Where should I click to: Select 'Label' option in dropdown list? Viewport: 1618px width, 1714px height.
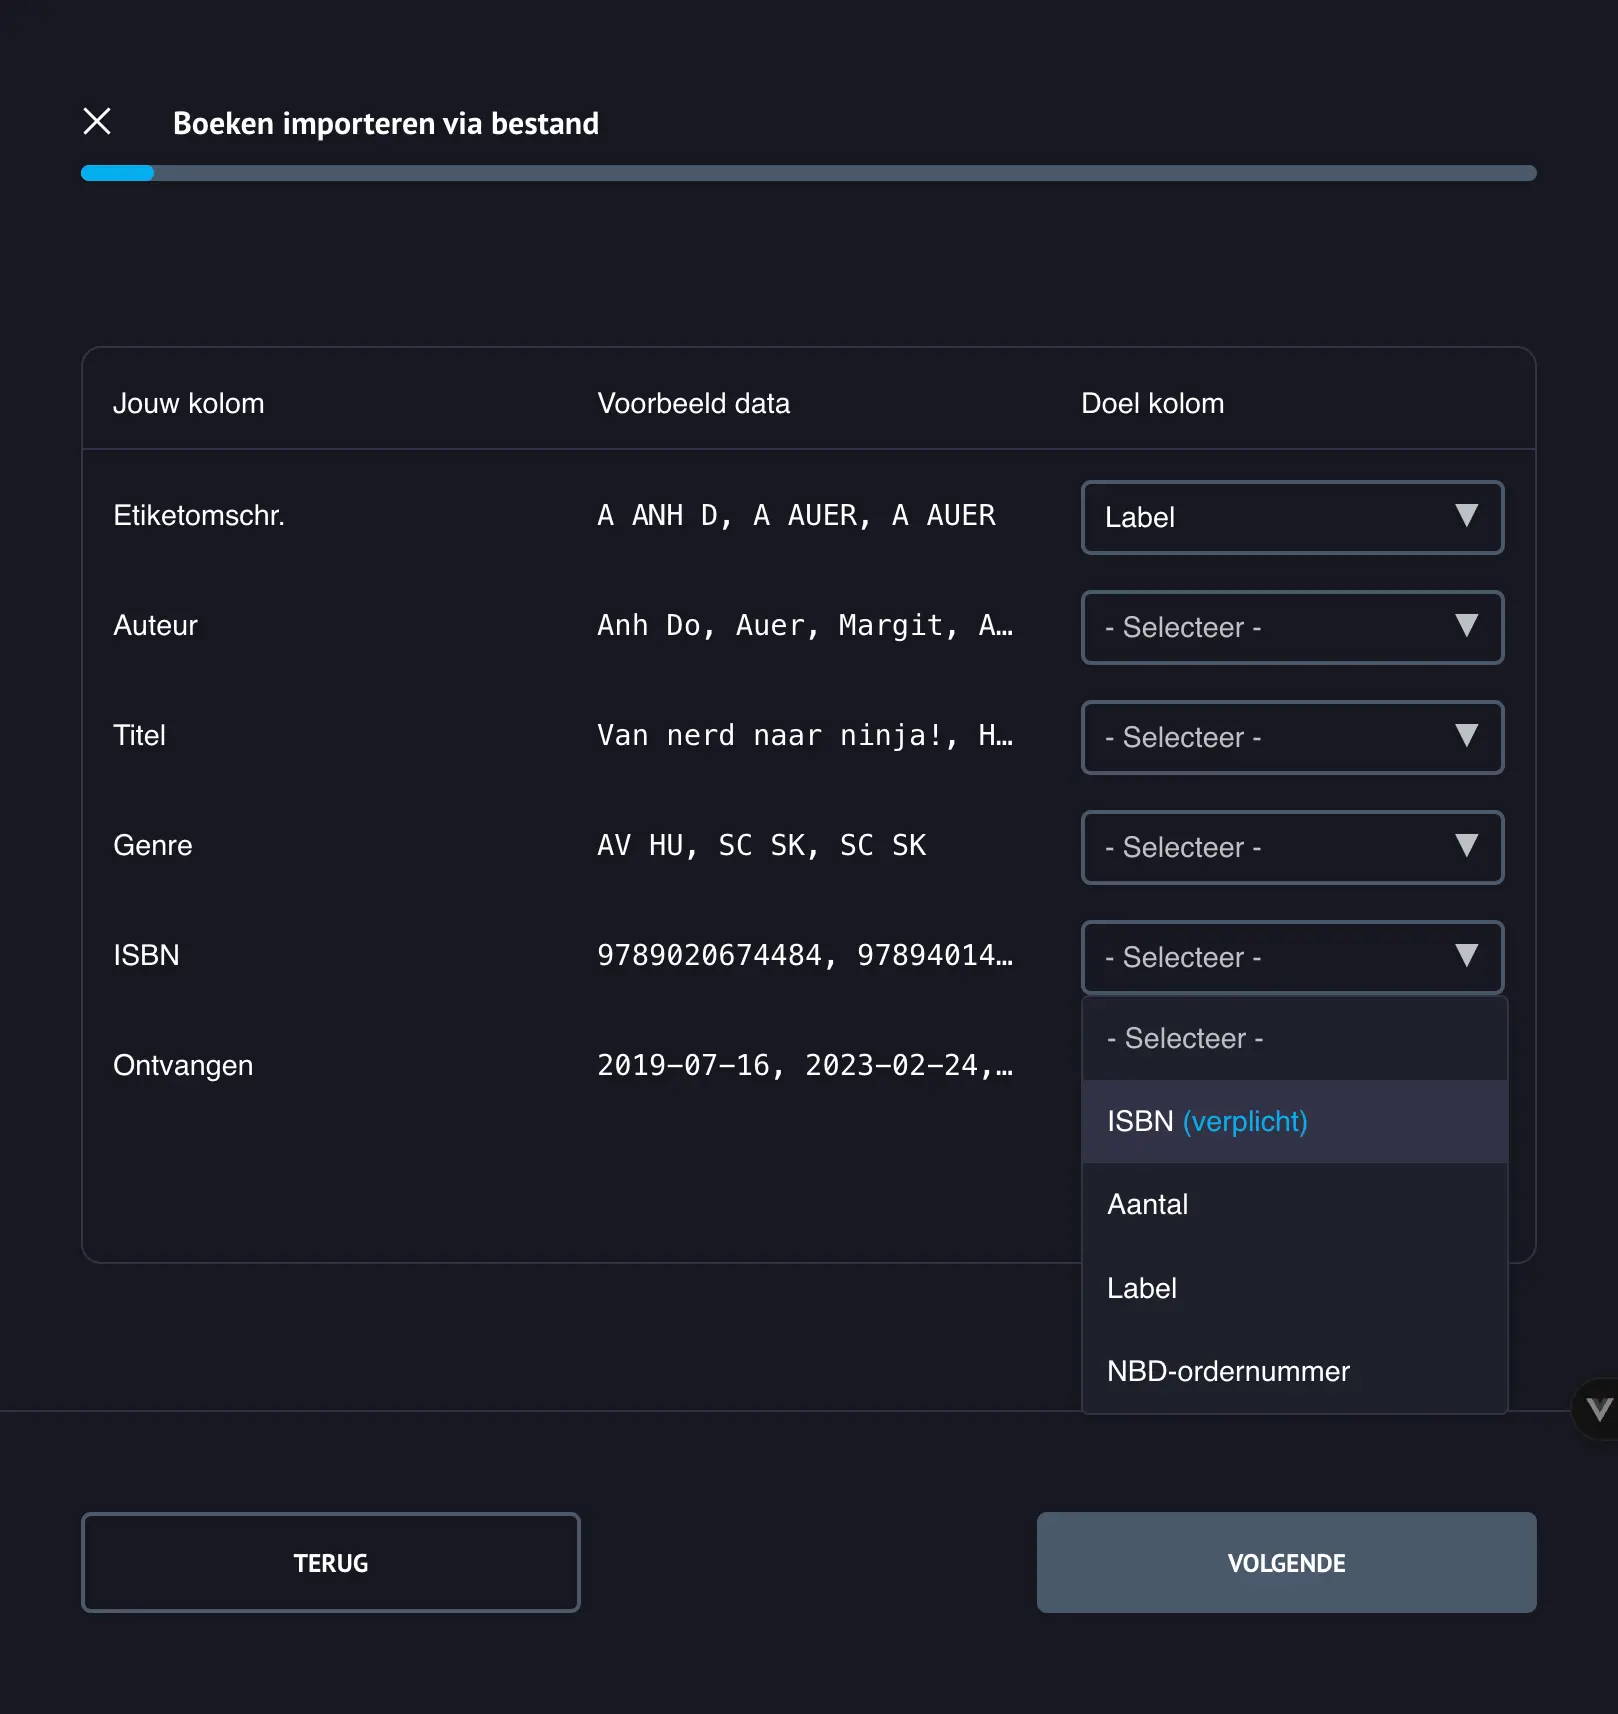tap(1294, 1288)
